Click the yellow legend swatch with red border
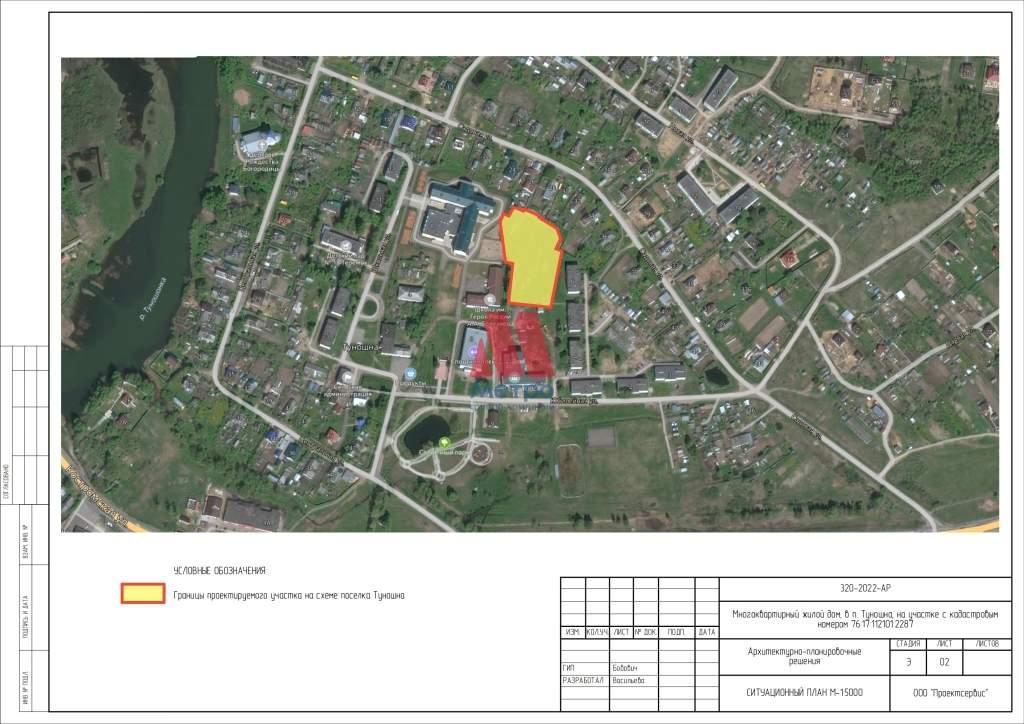 143,594
